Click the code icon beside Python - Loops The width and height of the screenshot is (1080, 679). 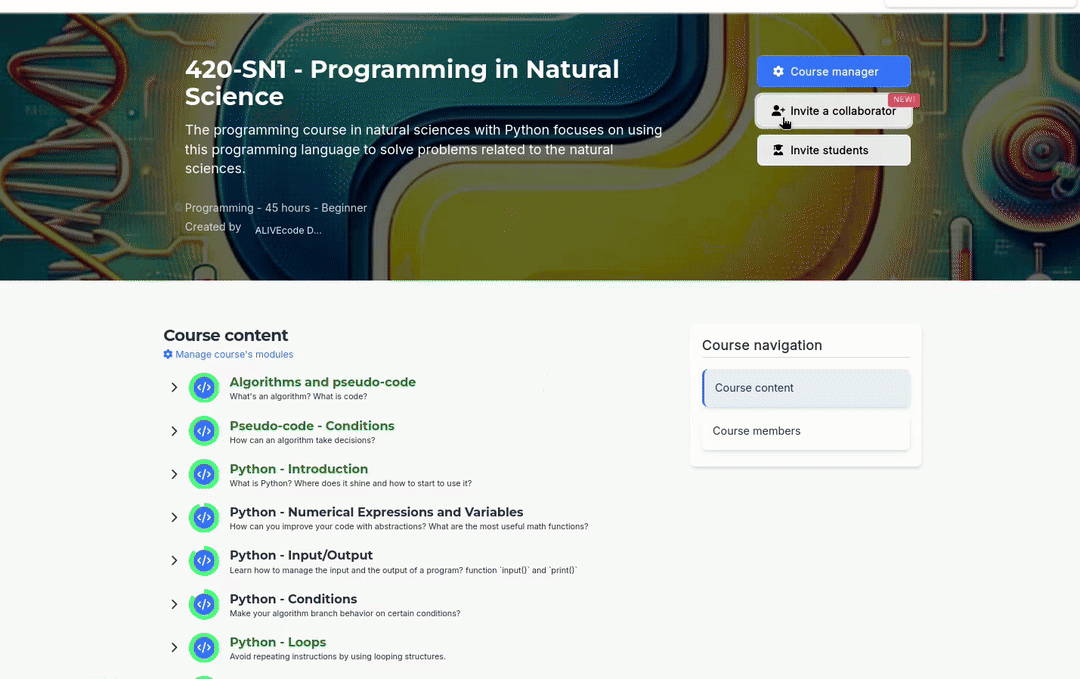(x=204, y=648)
